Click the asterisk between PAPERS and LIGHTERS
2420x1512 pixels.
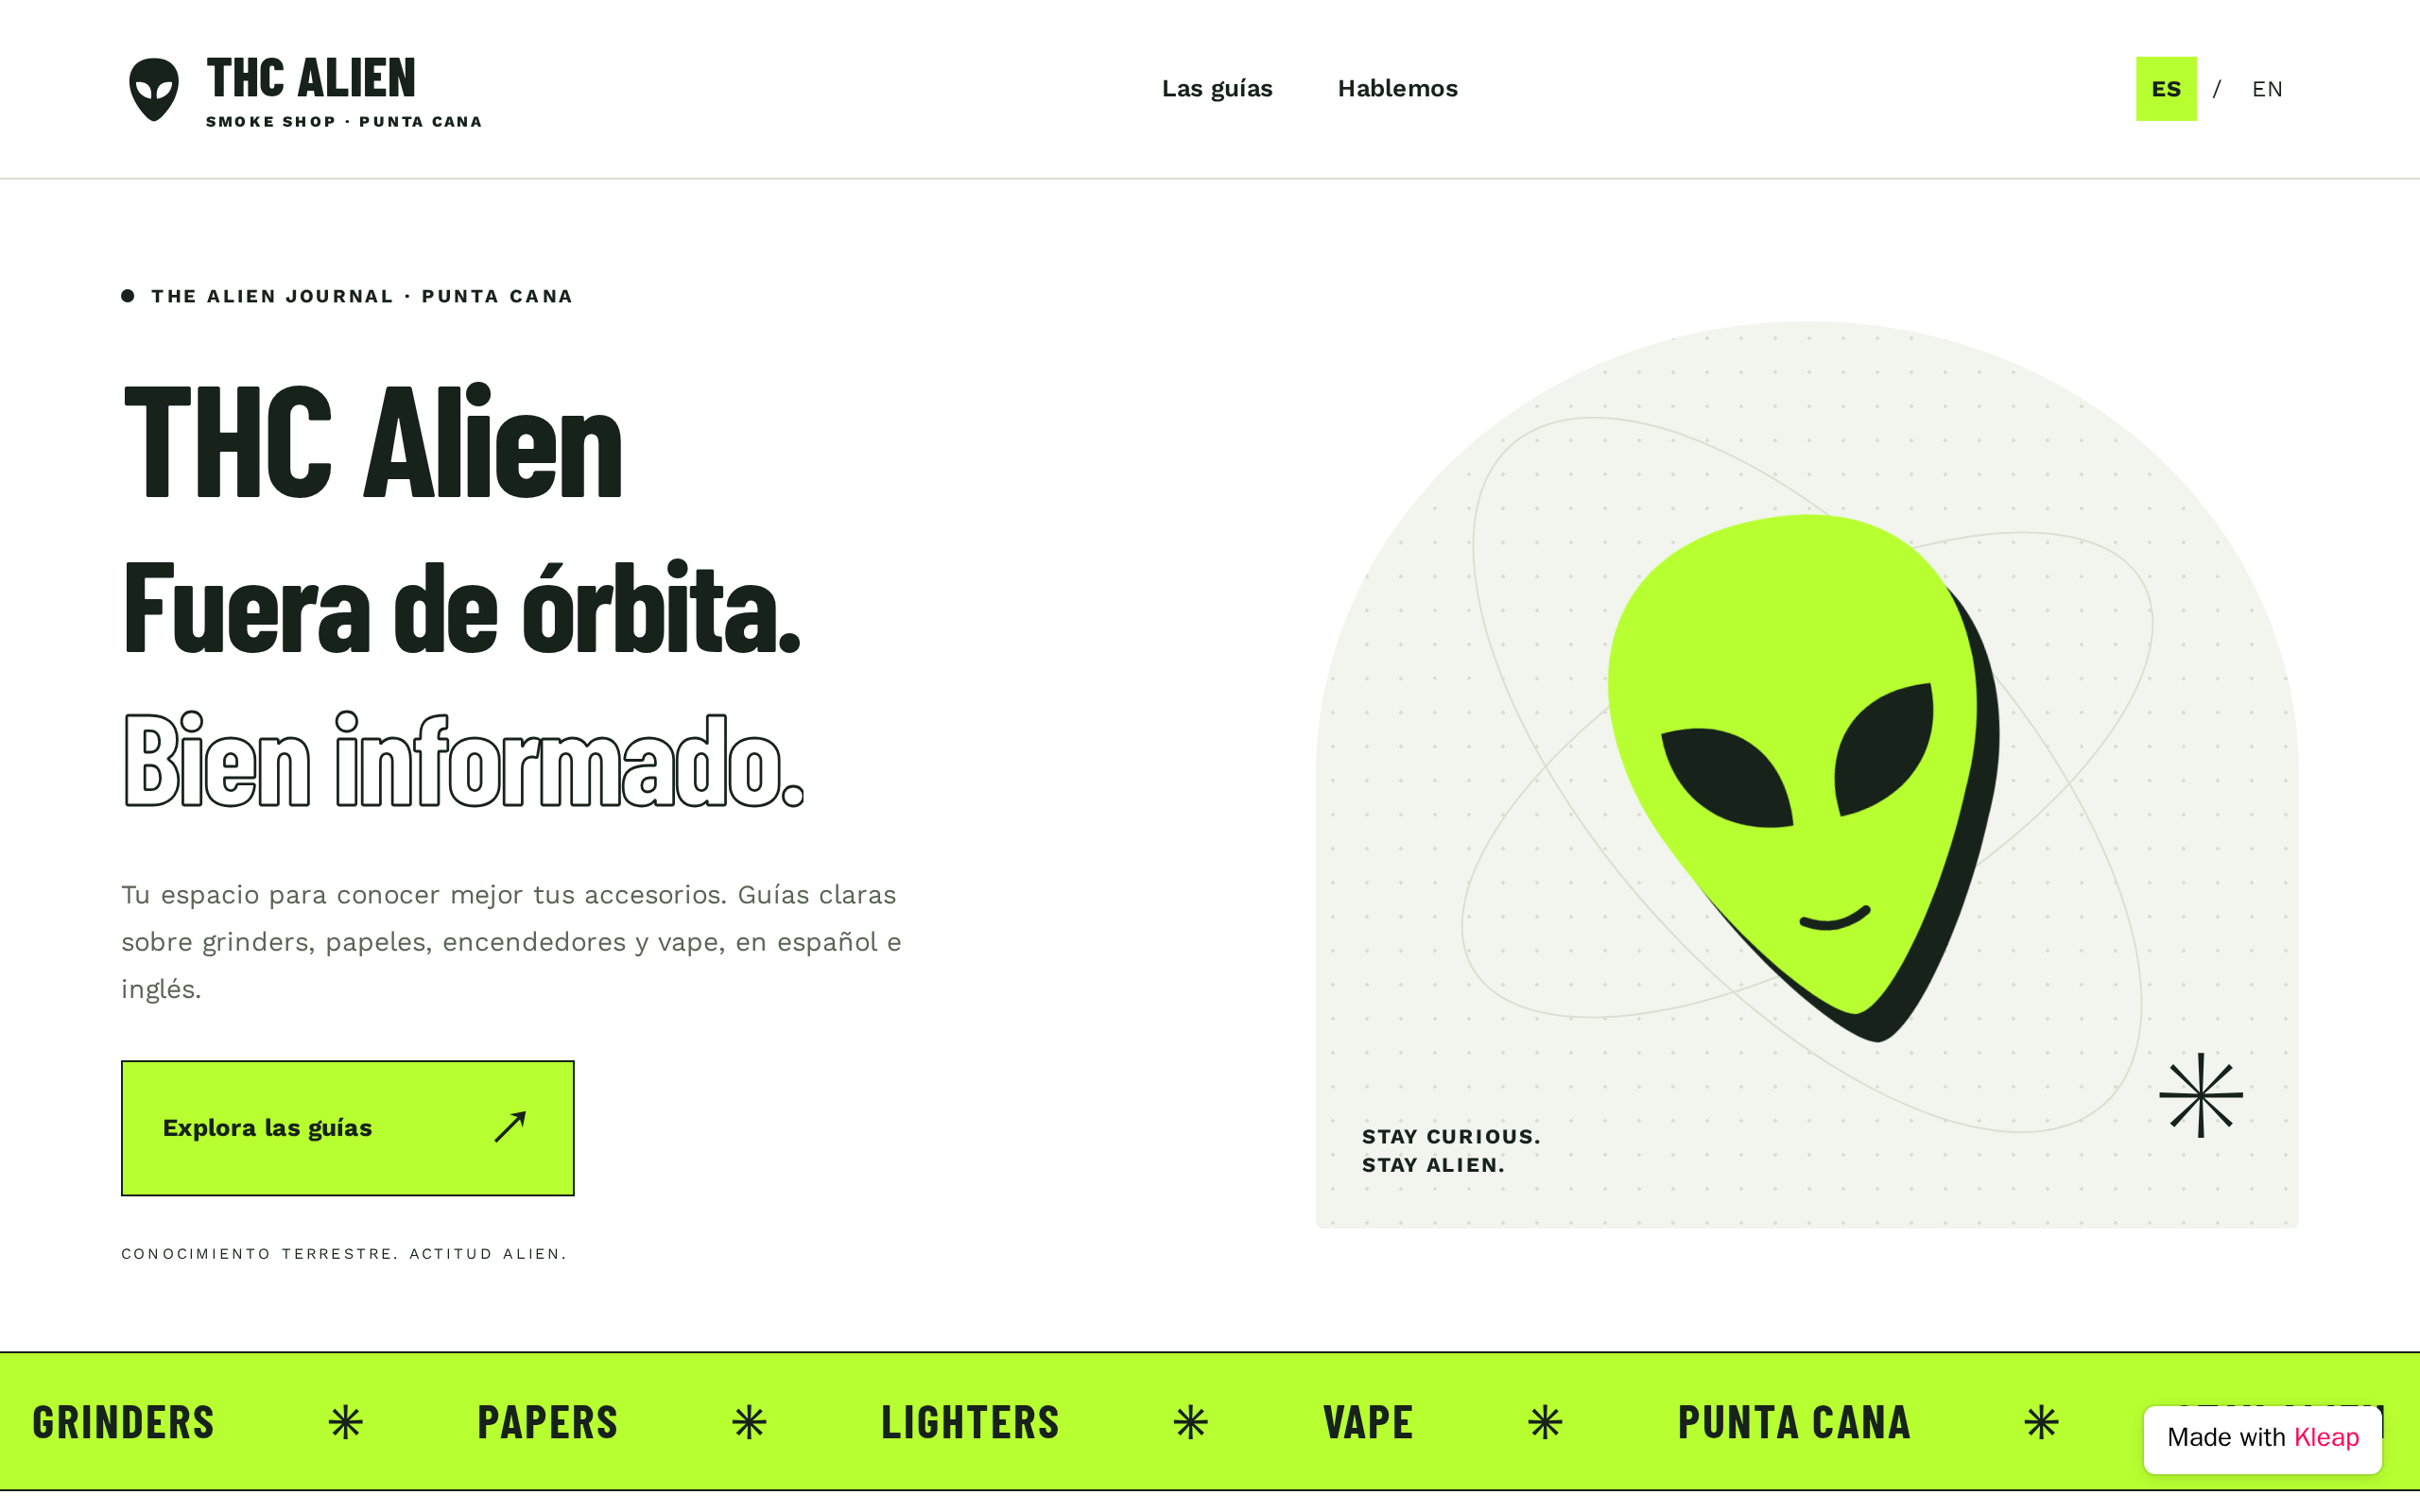pos(749,1422)
